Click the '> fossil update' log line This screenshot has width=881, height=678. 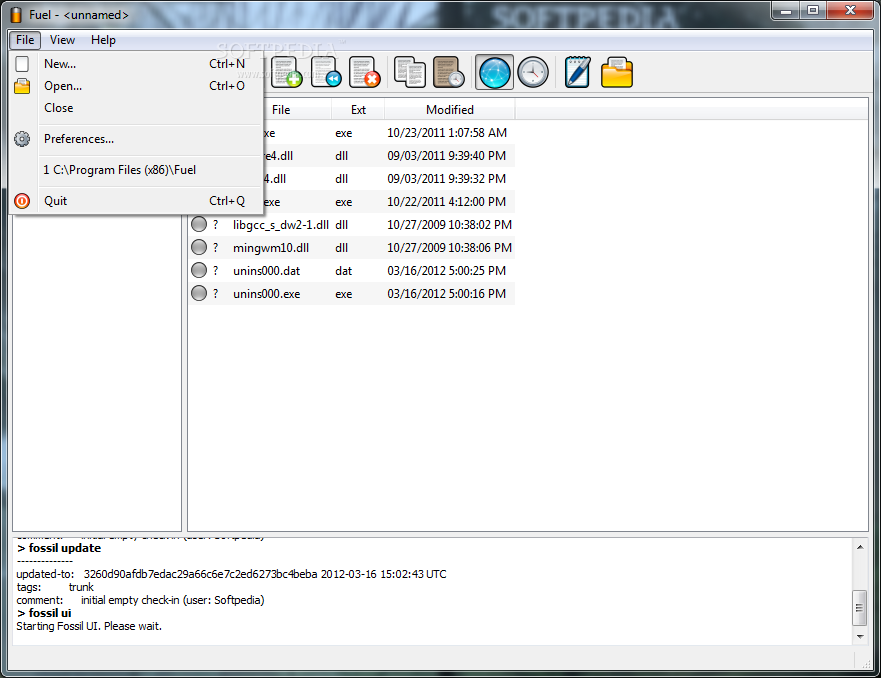click(x=59, y=548)
